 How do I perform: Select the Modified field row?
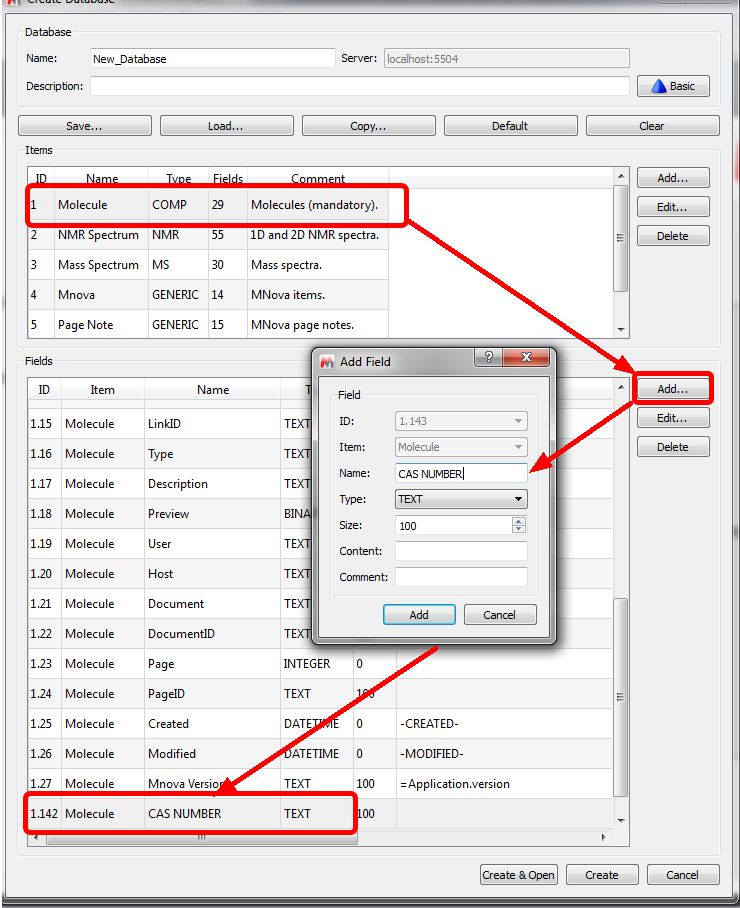320,754
